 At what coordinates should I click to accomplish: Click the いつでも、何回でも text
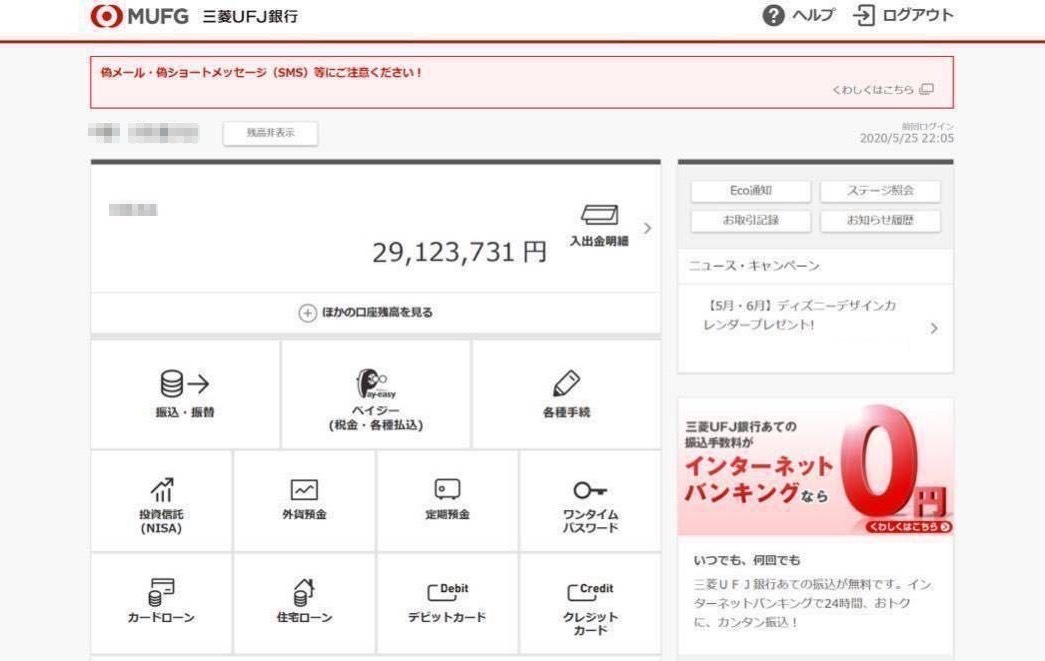tap(746, 560)
